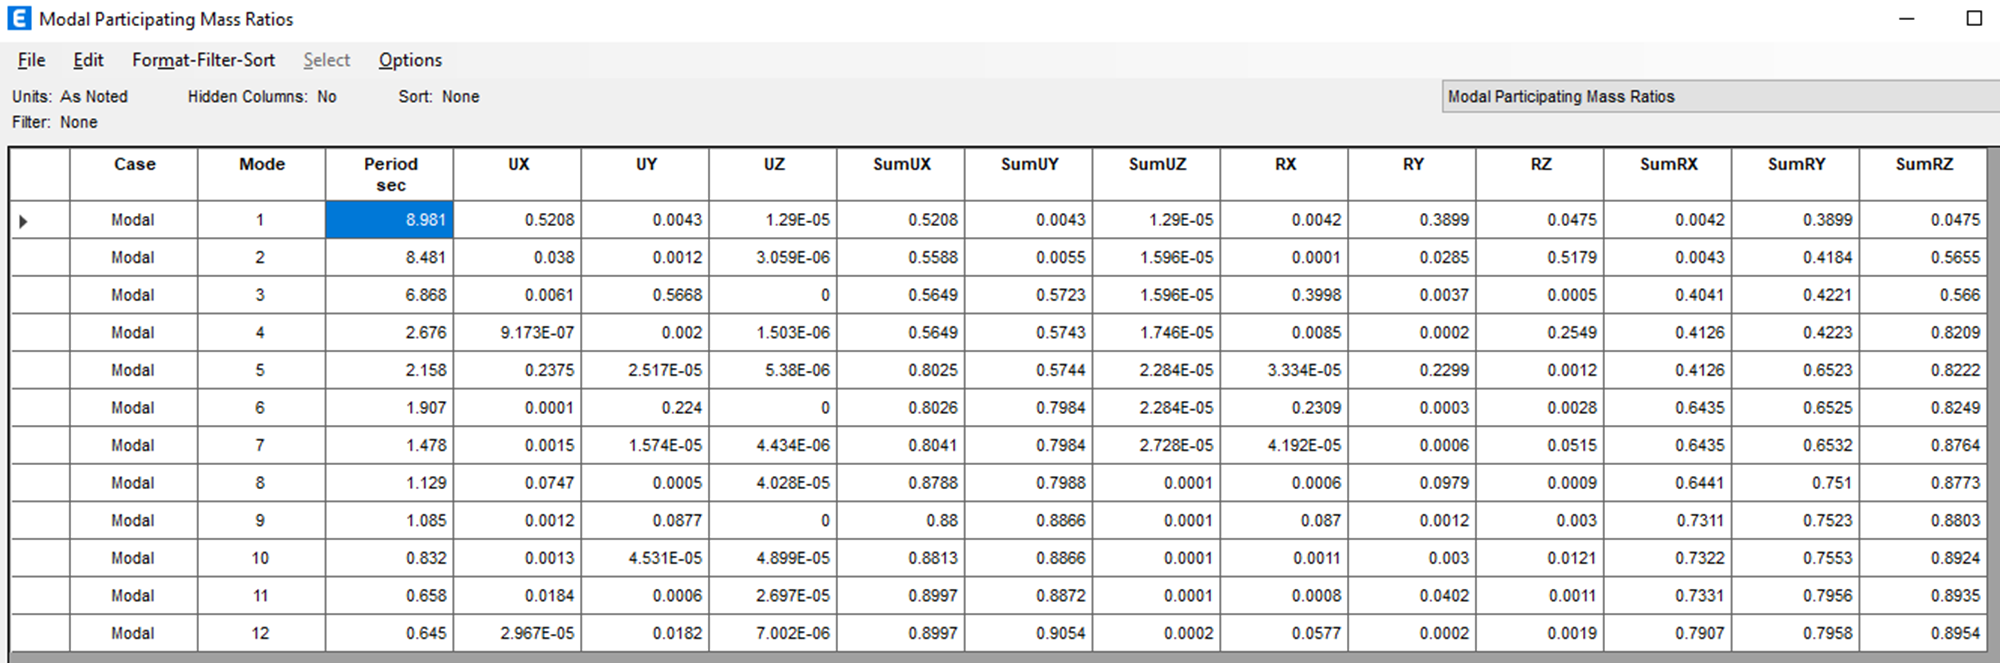Select the RY cell 0.2299 in Mode 5

point(1412,370)
